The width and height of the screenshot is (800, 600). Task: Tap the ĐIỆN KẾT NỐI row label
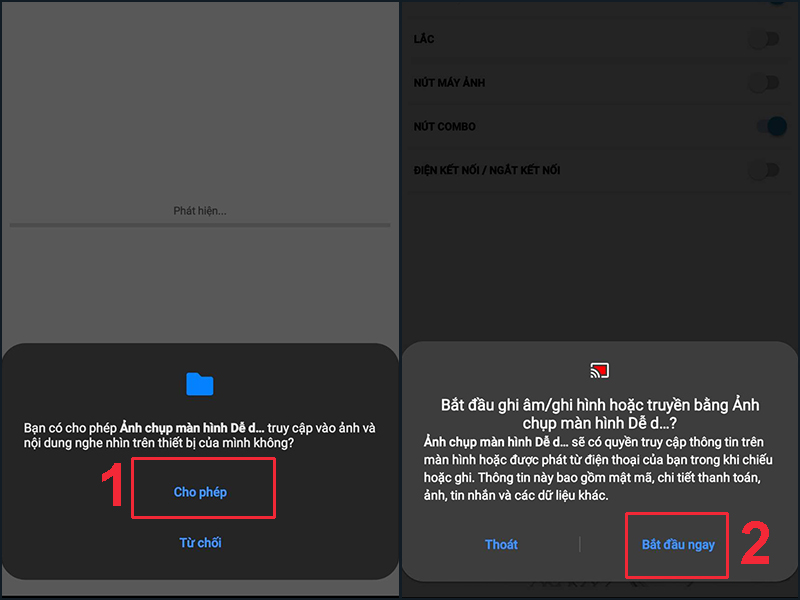point(487,170)
